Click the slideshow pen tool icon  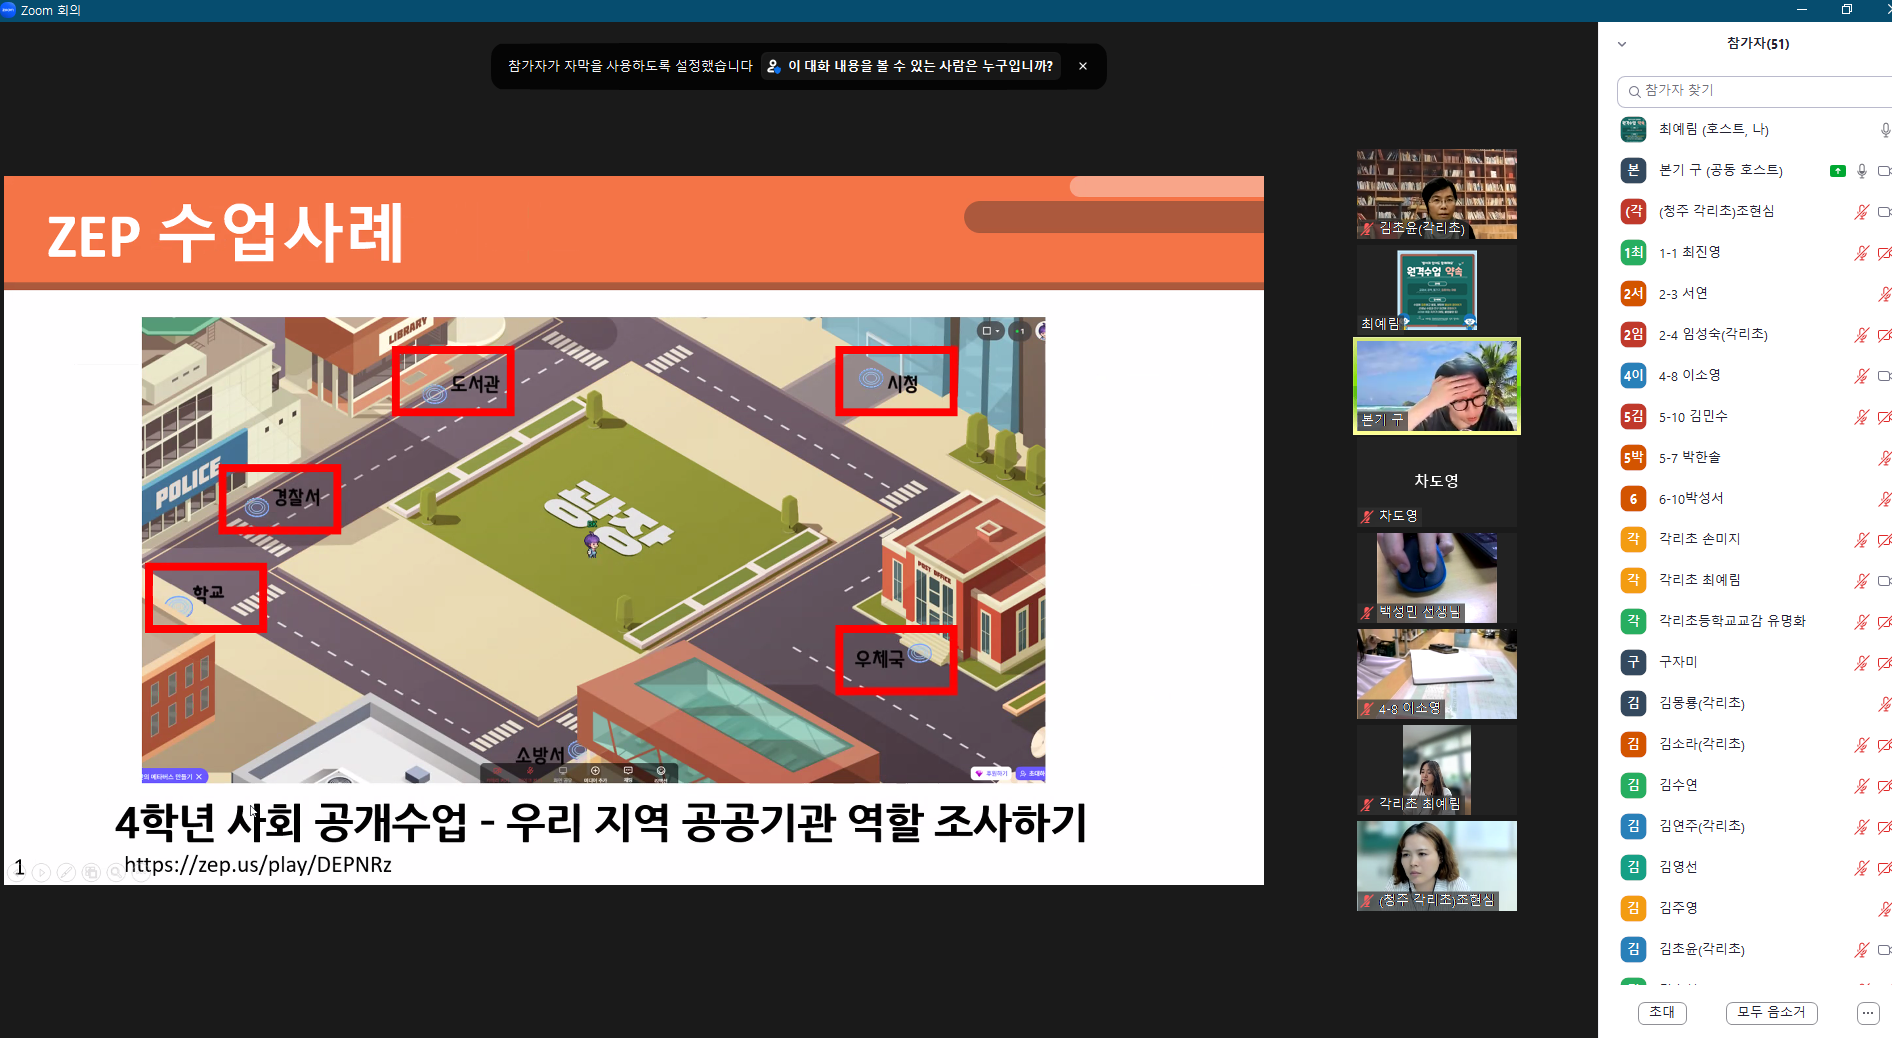tap(66, 873)
